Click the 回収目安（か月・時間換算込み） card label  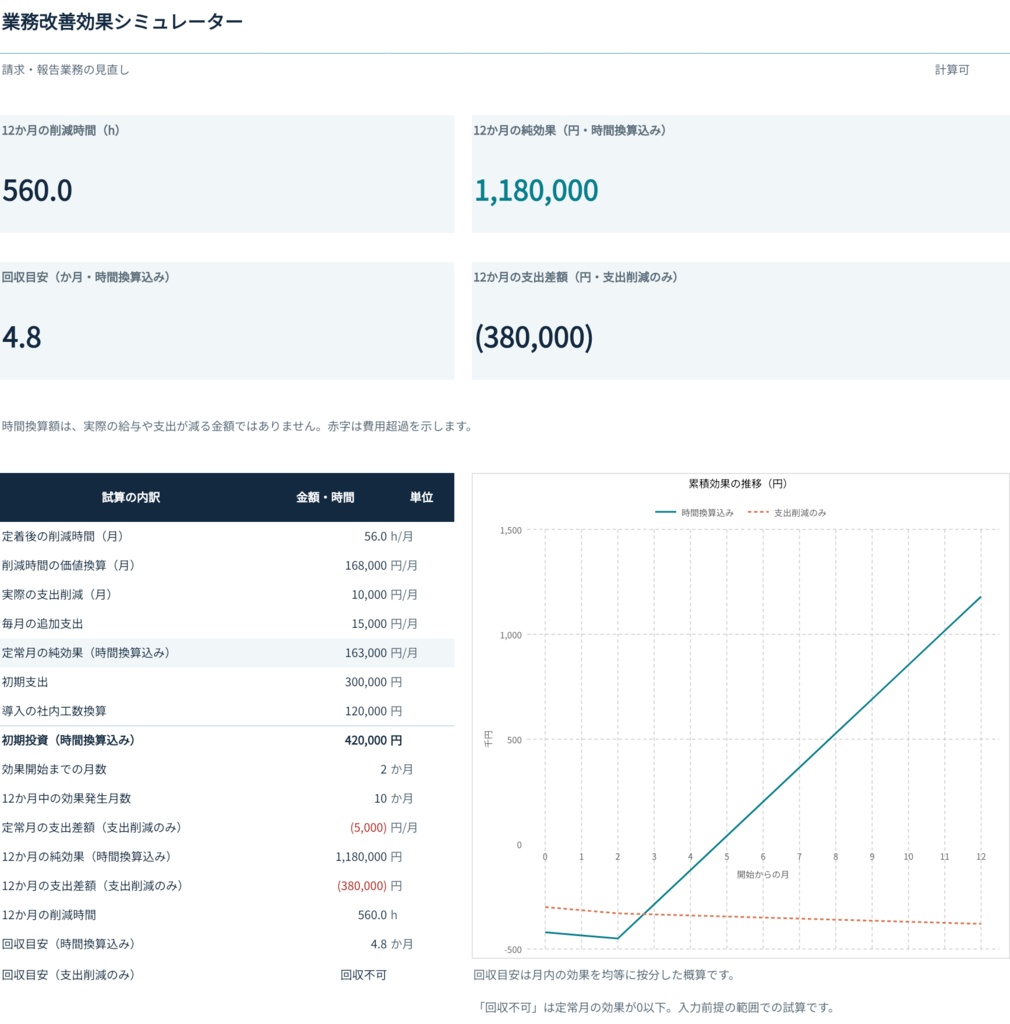86,278
